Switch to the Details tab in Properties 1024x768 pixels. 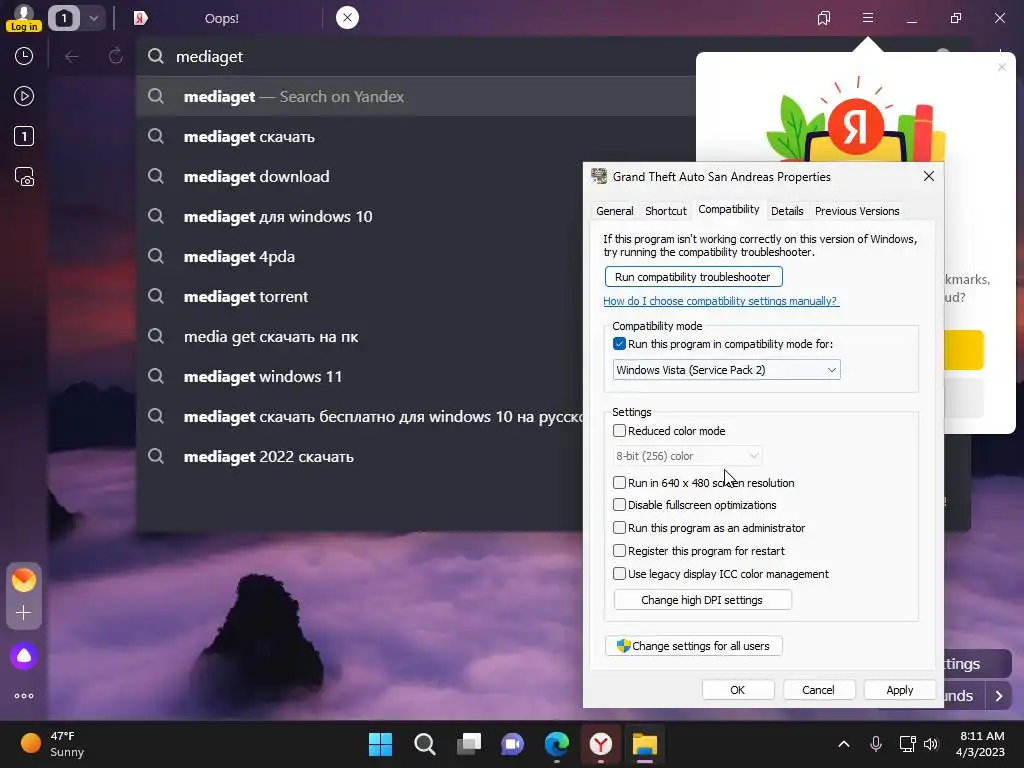(787, 211)
